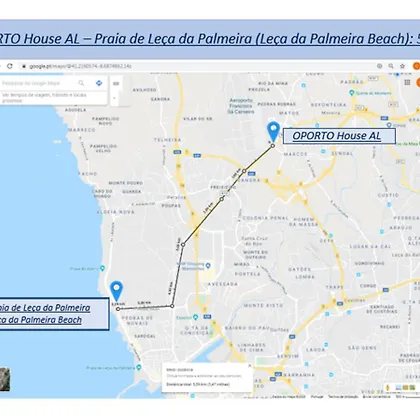Click the magnifier search icon in Maps

coord(81,83)
